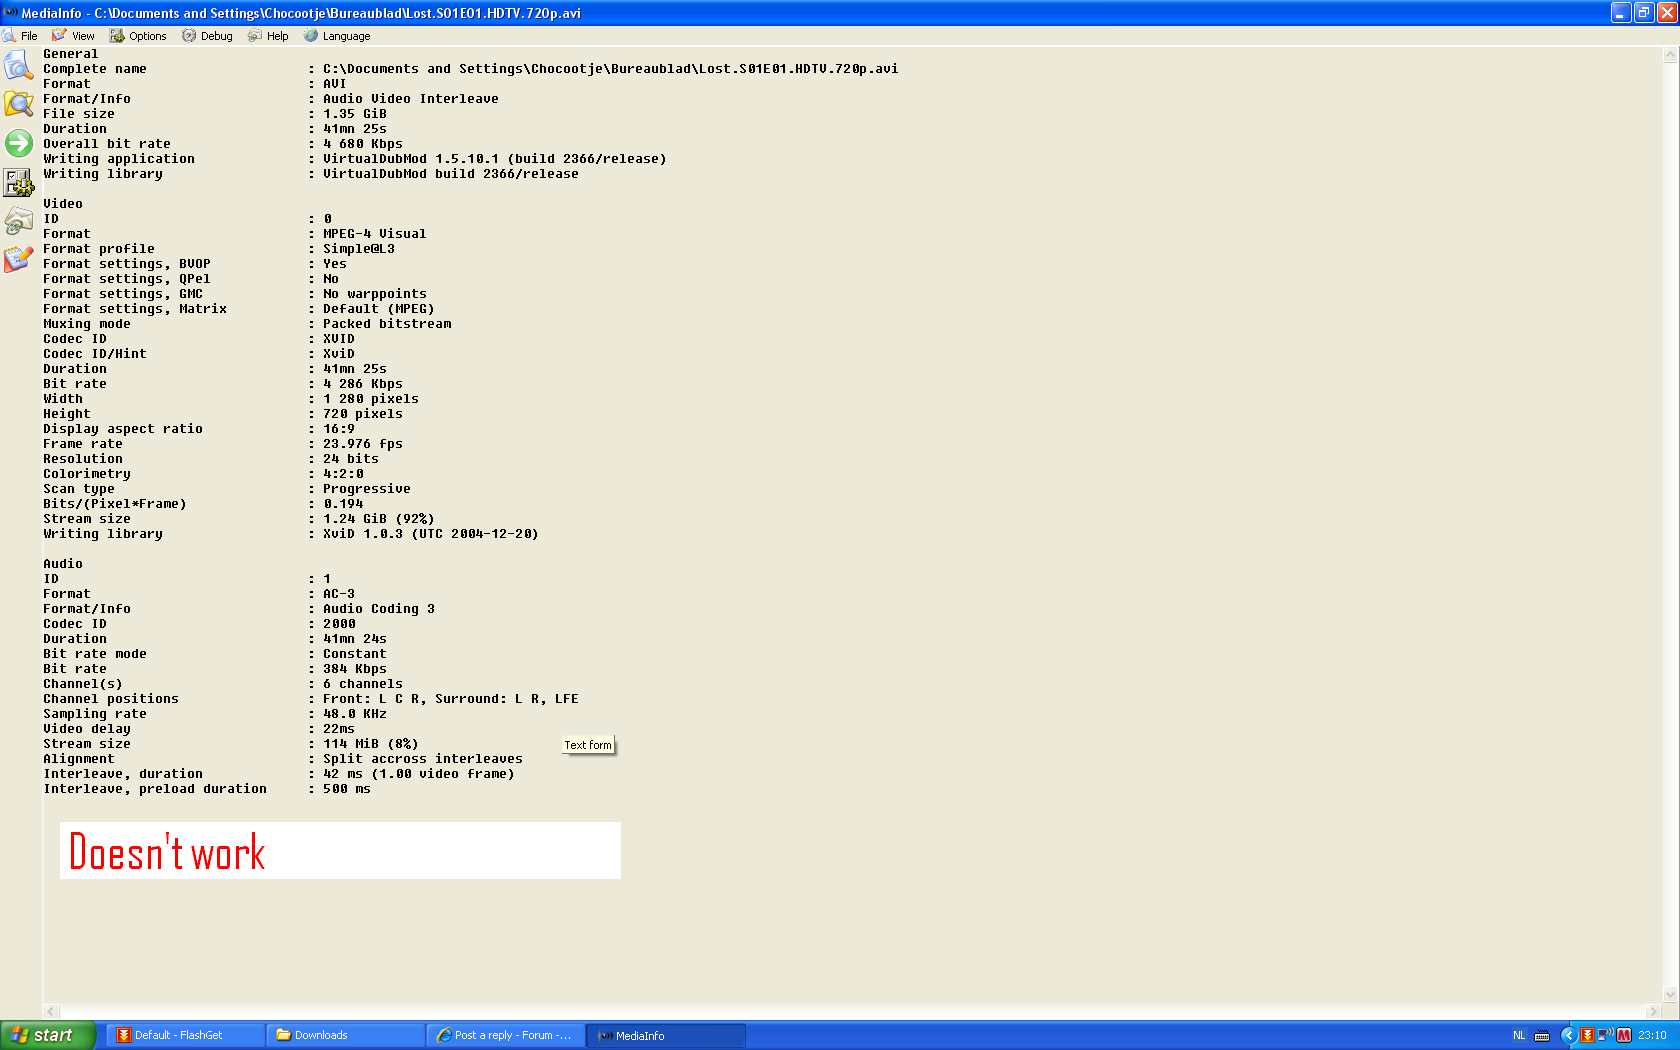Viewport: 1680px width, 1050px height.
Task: Click the General section header
Action: pyautogui.click(x=71, y=54)
